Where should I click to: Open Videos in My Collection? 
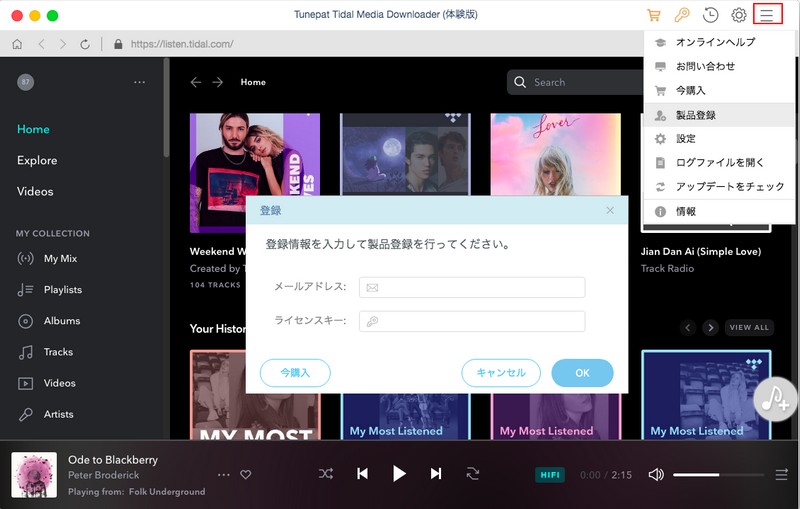click(46, 383)
